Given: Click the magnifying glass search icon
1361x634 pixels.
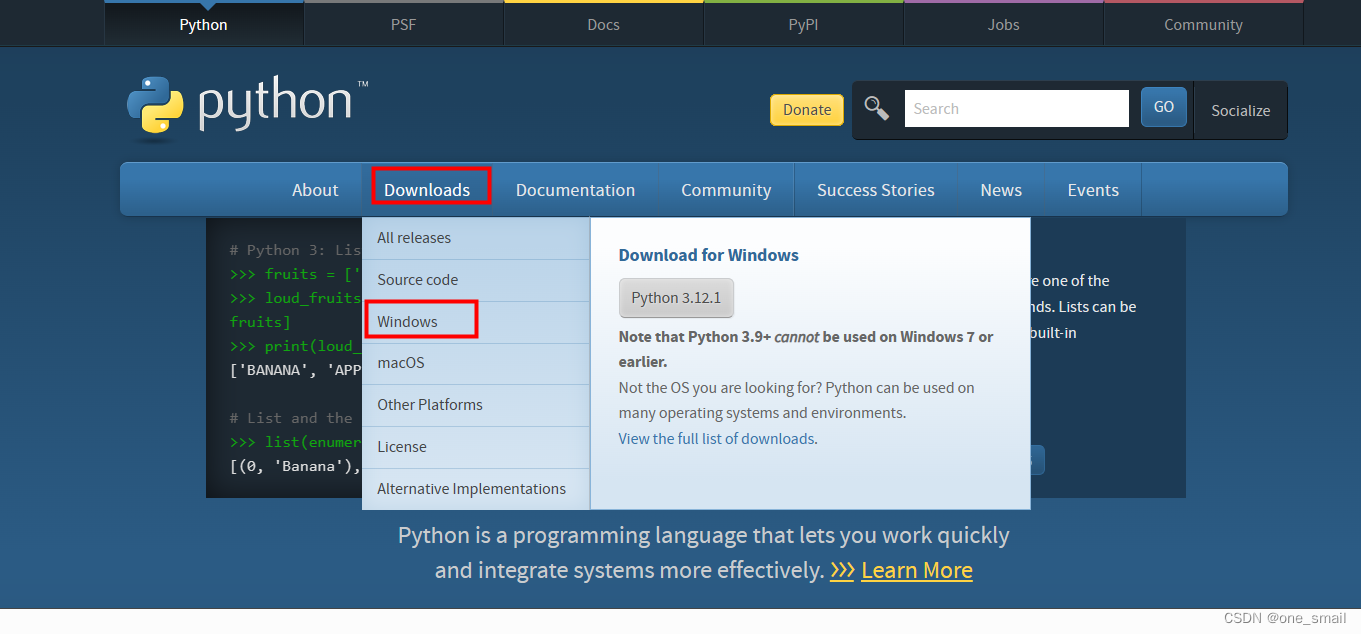Looking at the screenshot, I should click(877, 108).
